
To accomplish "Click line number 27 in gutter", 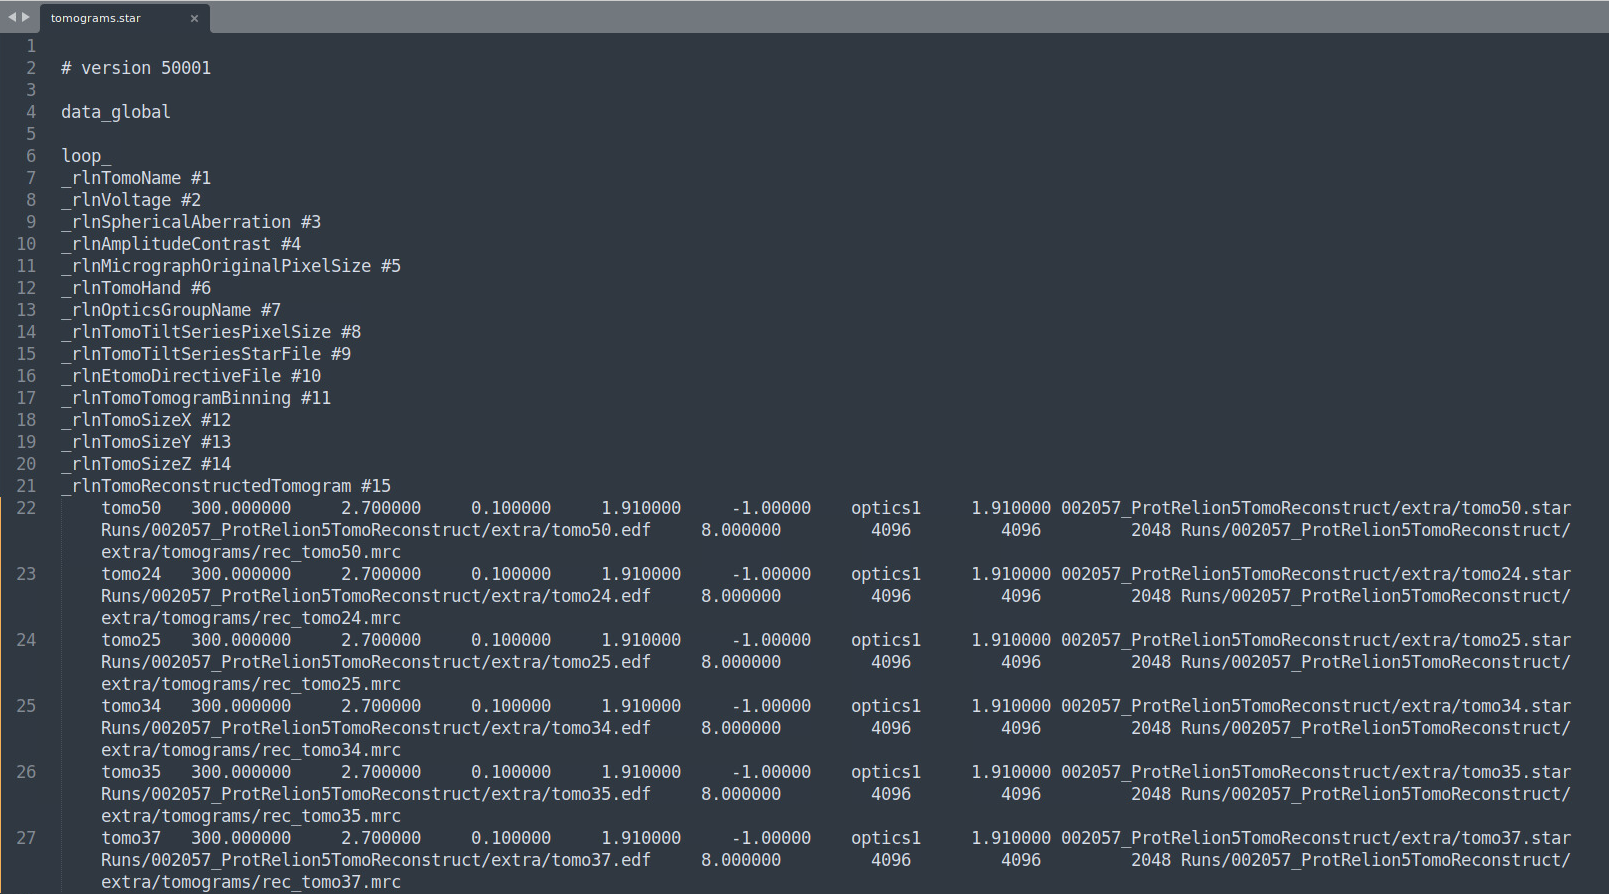I will coord(26,838).
